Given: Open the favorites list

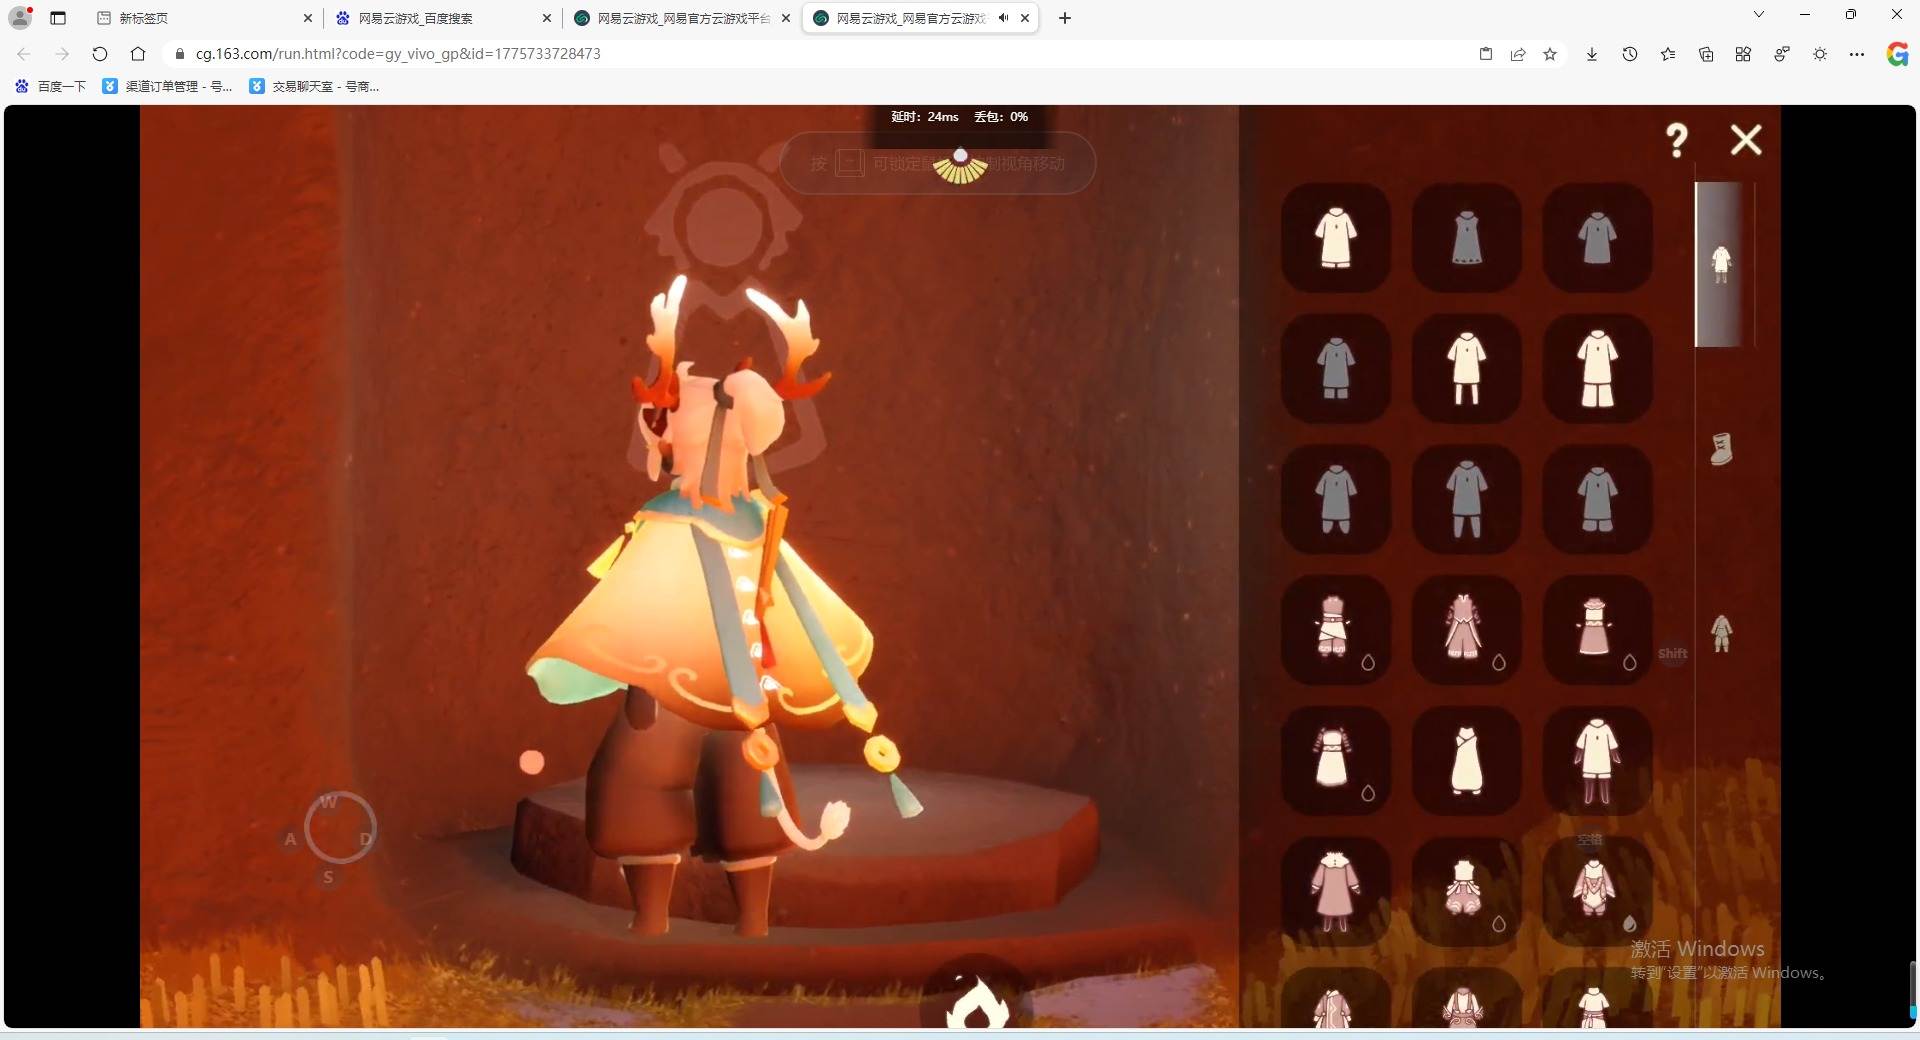Looking at the screenshot, I should point(1668,54).
